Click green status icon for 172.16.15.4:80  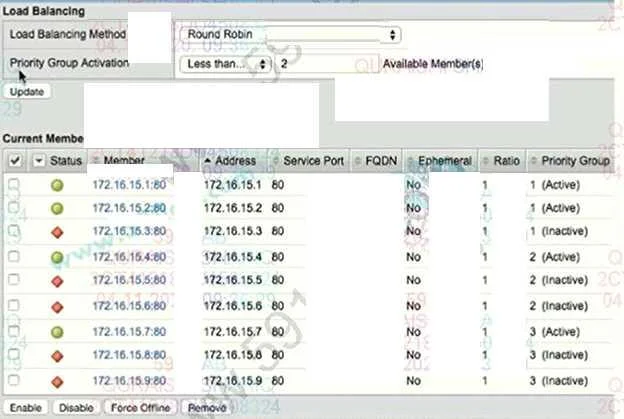[x=57, y=257]
